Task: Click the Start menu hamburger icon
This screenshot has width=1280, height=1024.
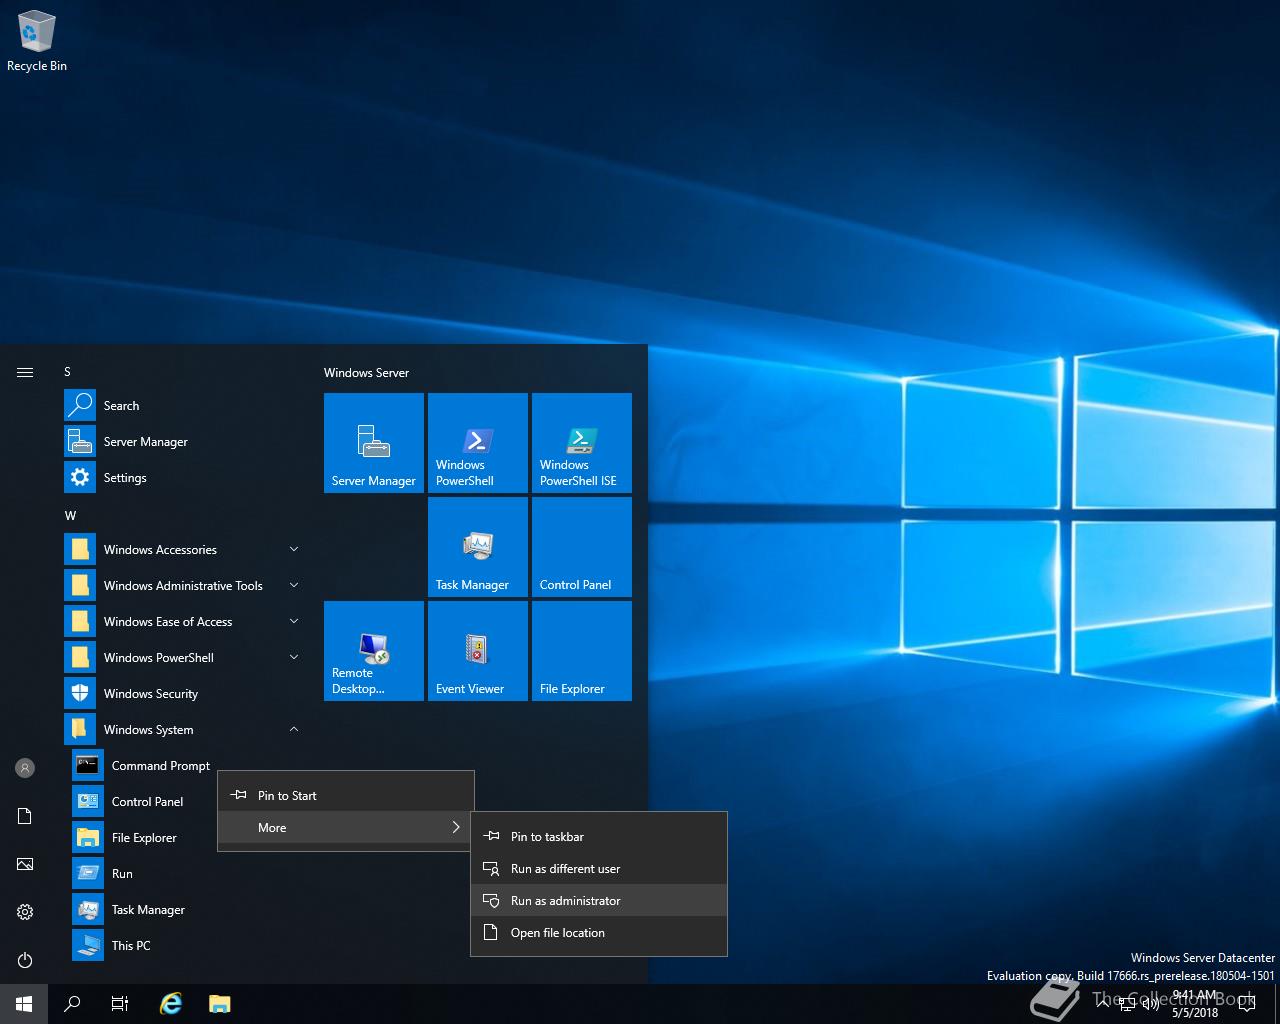Action: 25,372
